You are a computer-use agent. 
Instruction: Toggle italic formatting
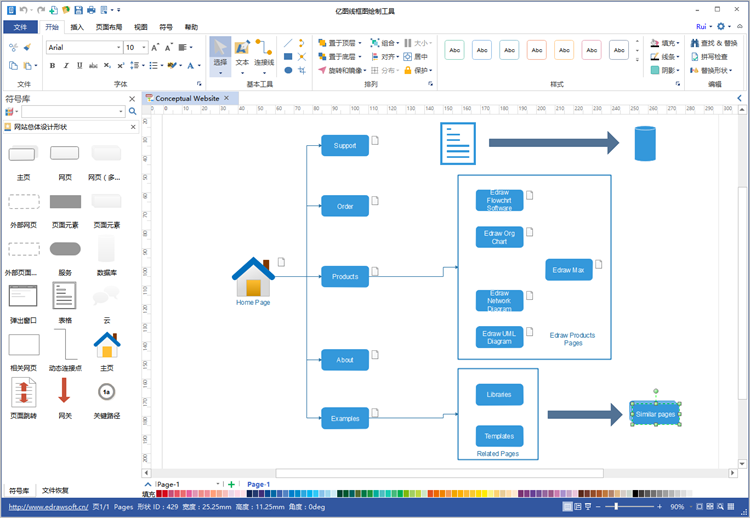pyautogui.click(x=66, y=66)
